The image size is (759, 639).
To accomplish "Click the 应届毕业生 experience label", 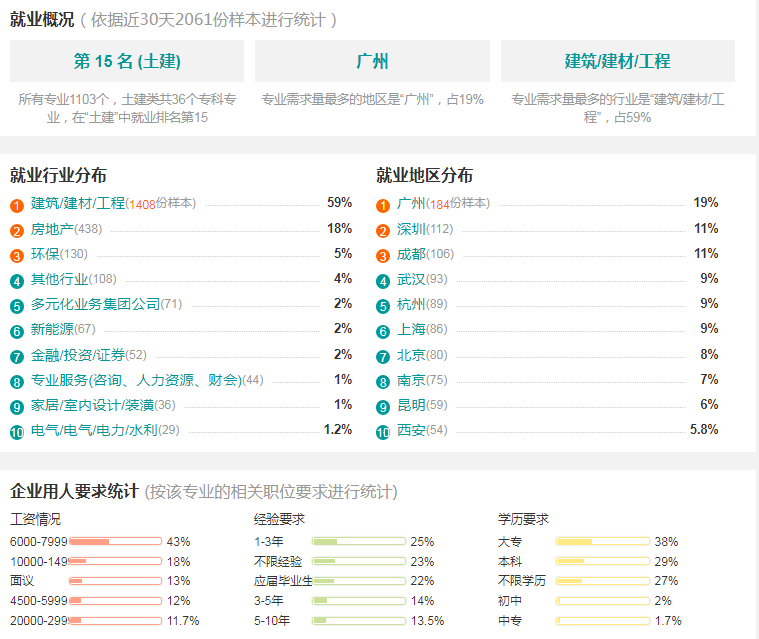I will click(x=283, y=581).
